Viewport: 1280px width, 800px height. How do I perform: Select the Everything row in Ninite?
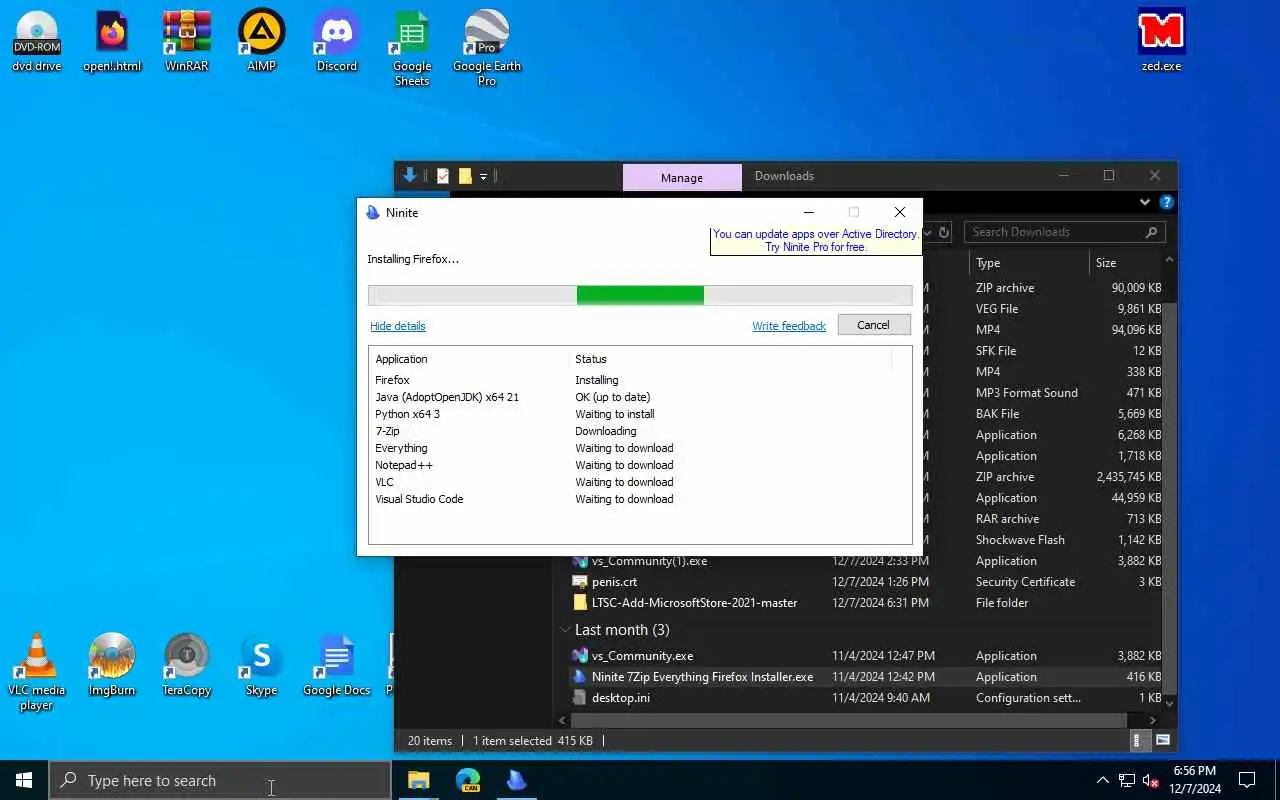(x=640, y=448)
